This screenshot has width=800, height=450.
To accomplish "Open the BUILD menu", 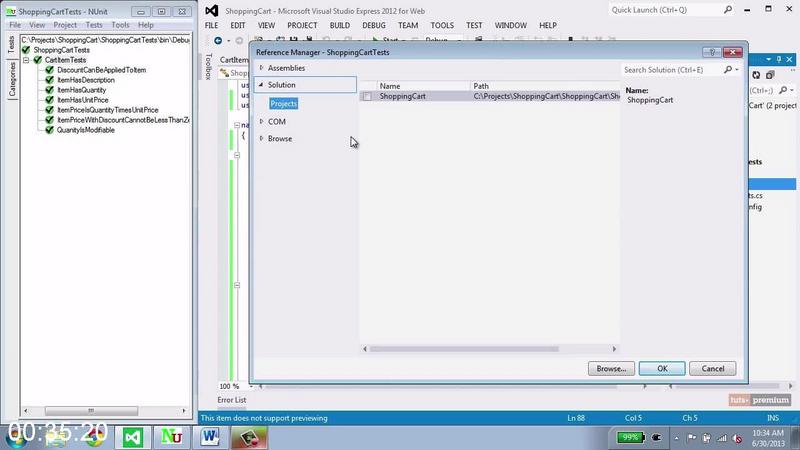I will pos(340,25).
